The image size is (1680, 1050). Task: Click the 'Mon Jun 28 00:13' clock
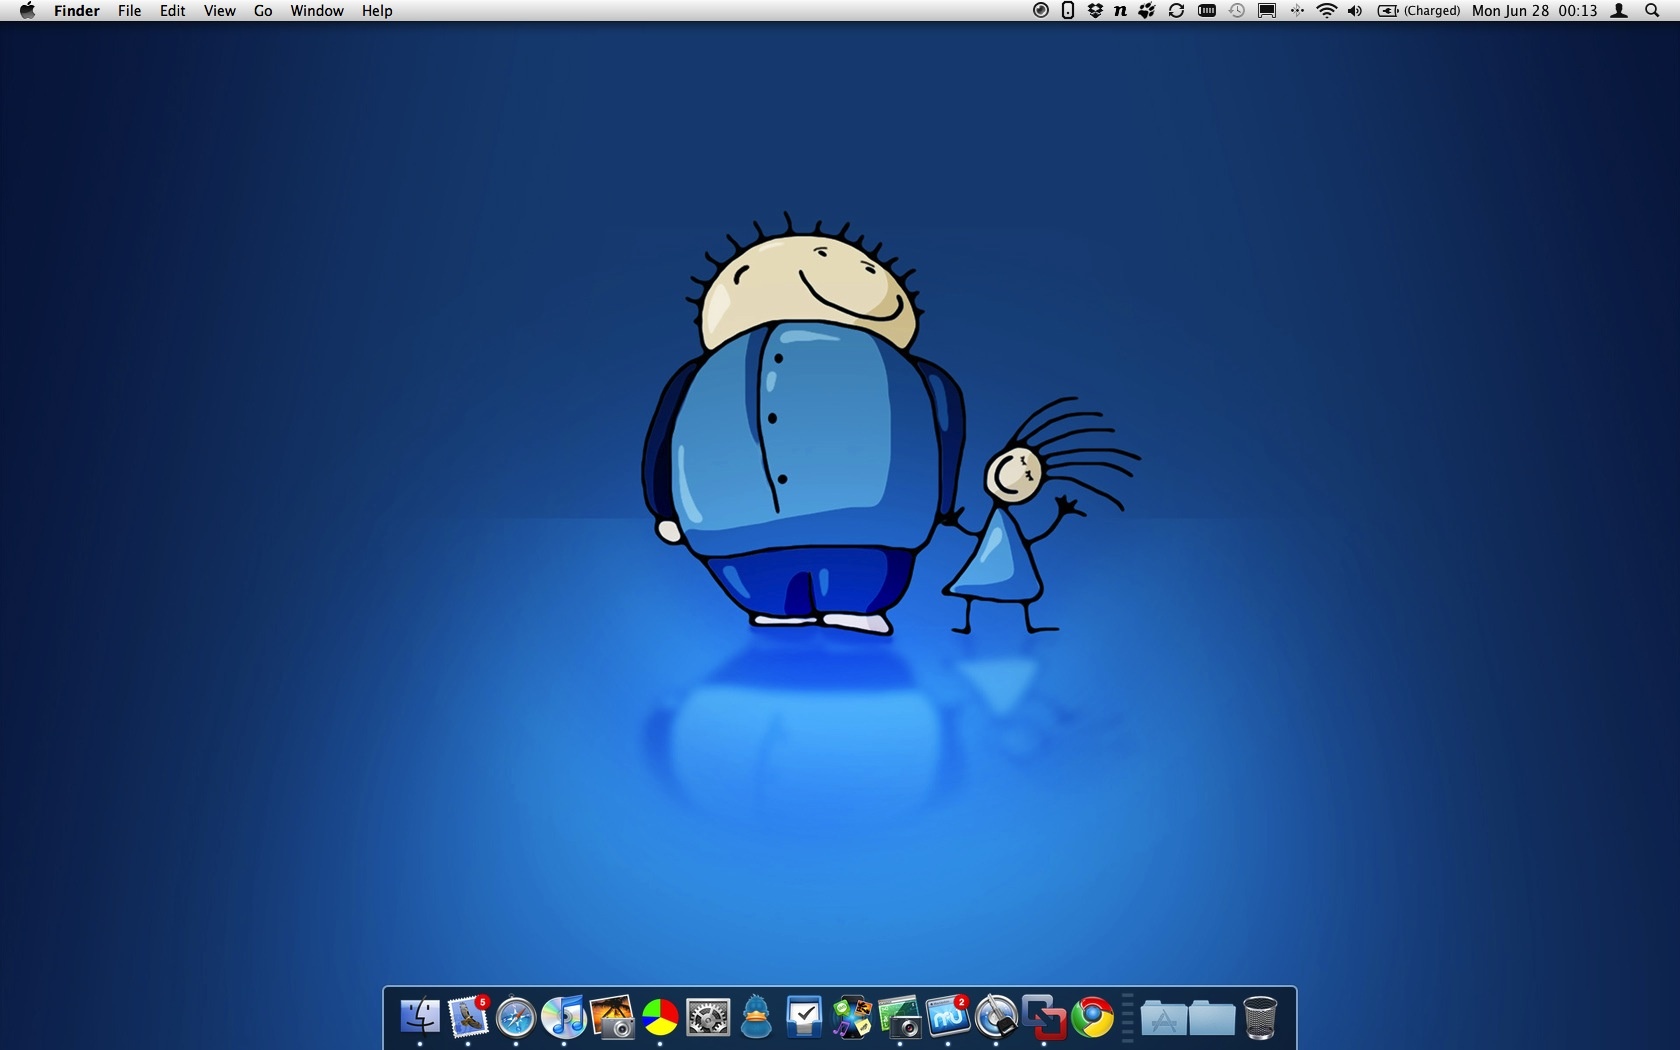point(1534,11)
